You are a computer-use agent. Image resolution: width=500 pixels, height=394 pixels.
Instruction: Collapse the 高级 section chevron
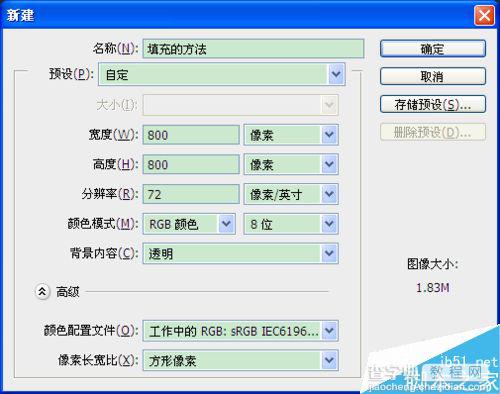42,292
